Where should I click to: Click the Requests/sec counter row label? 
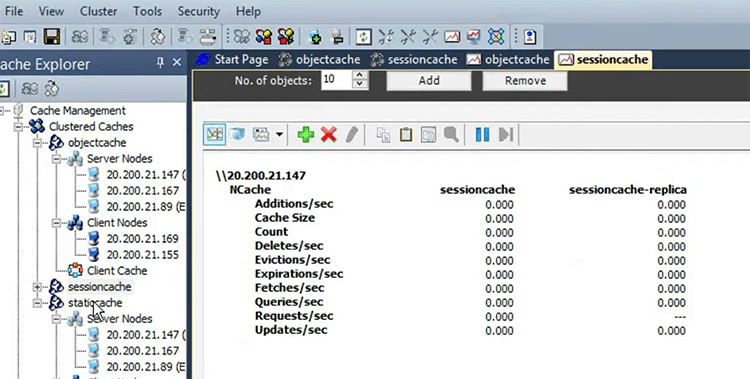click(294, 316)
